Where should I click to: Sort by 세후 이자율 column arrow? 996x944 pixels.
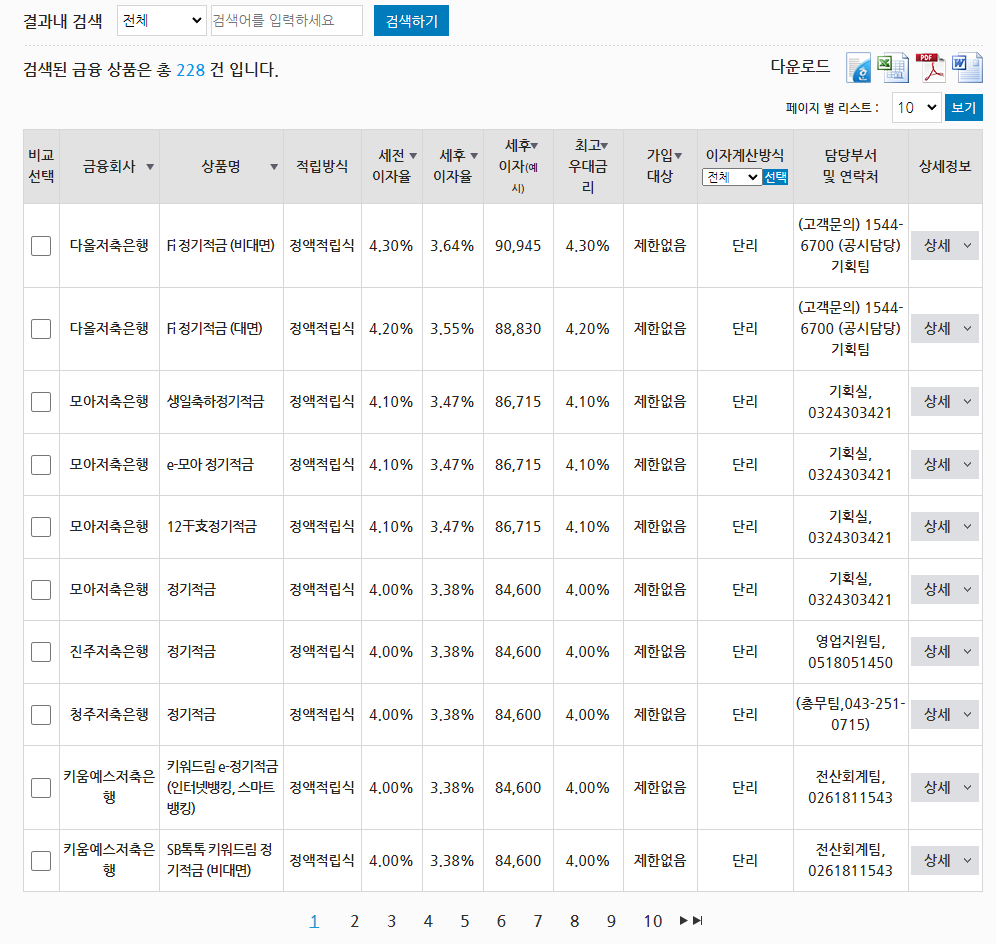[474, 156]
